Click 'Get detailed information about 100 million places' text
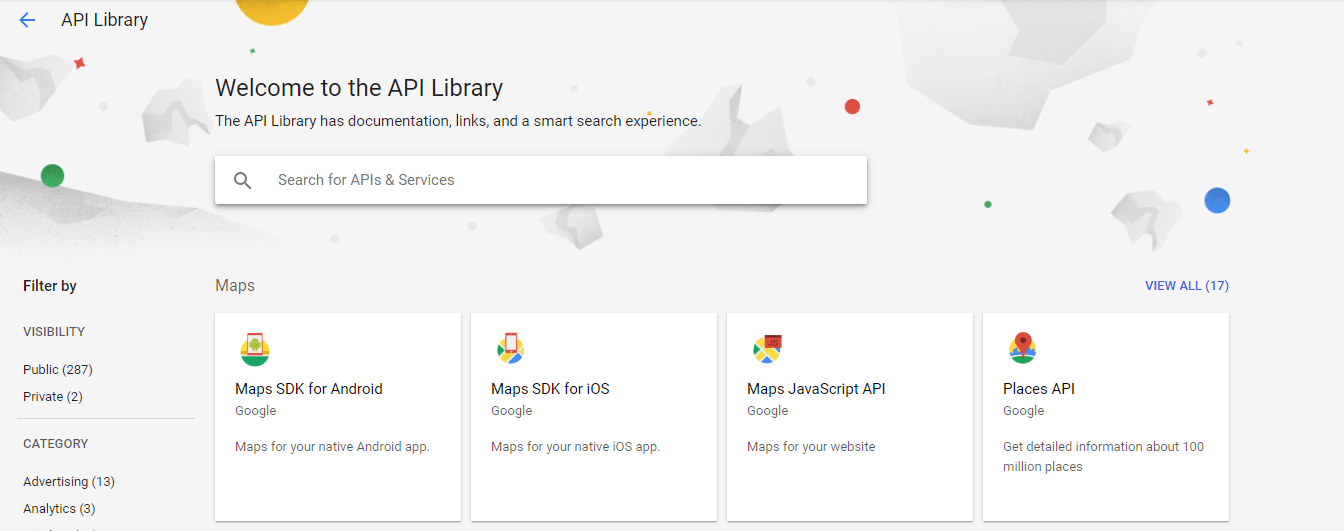Image resolution: width=1344 pixels, height=531 pixels. (x=1103, y=456)
